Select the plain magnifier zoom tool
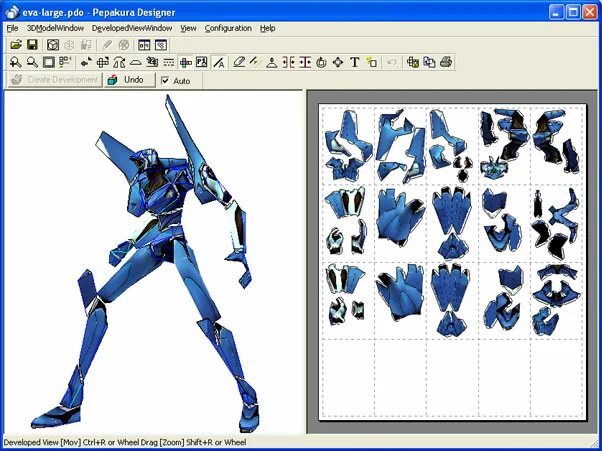The height and width of the screenshot is (451, 602). (x=32, y=62)
